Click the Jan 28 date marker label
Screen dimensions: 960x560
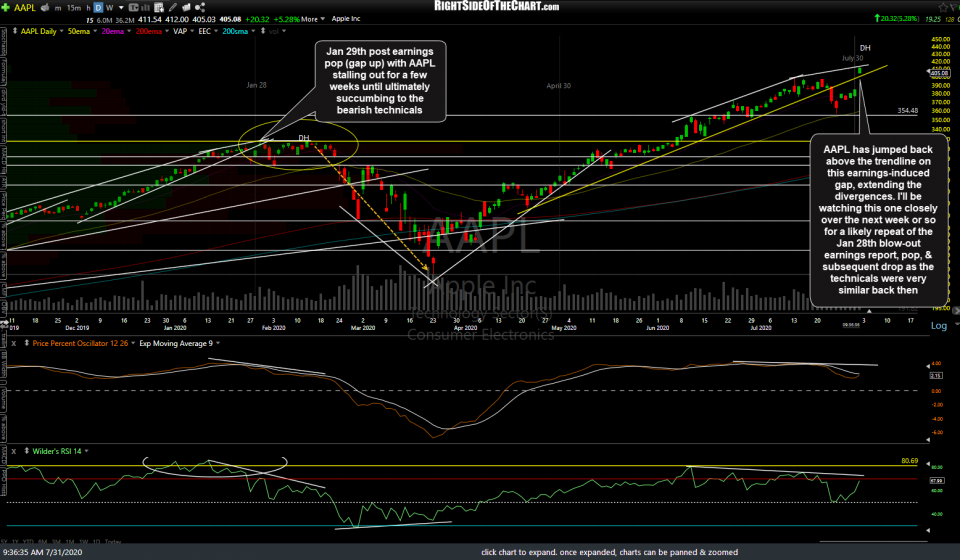point(257,85)
